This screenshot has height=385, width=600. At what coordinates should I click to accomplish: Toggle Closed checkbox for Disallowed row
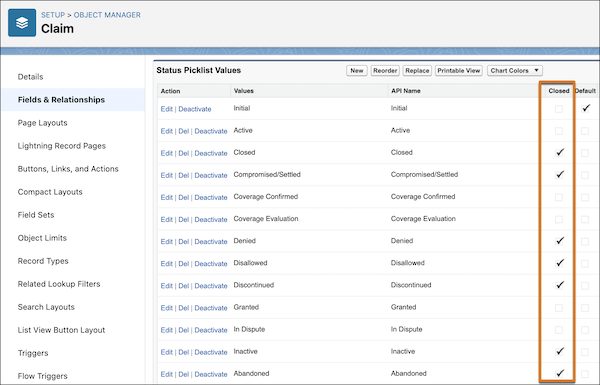pyautogui.click(x=559, y=263)
